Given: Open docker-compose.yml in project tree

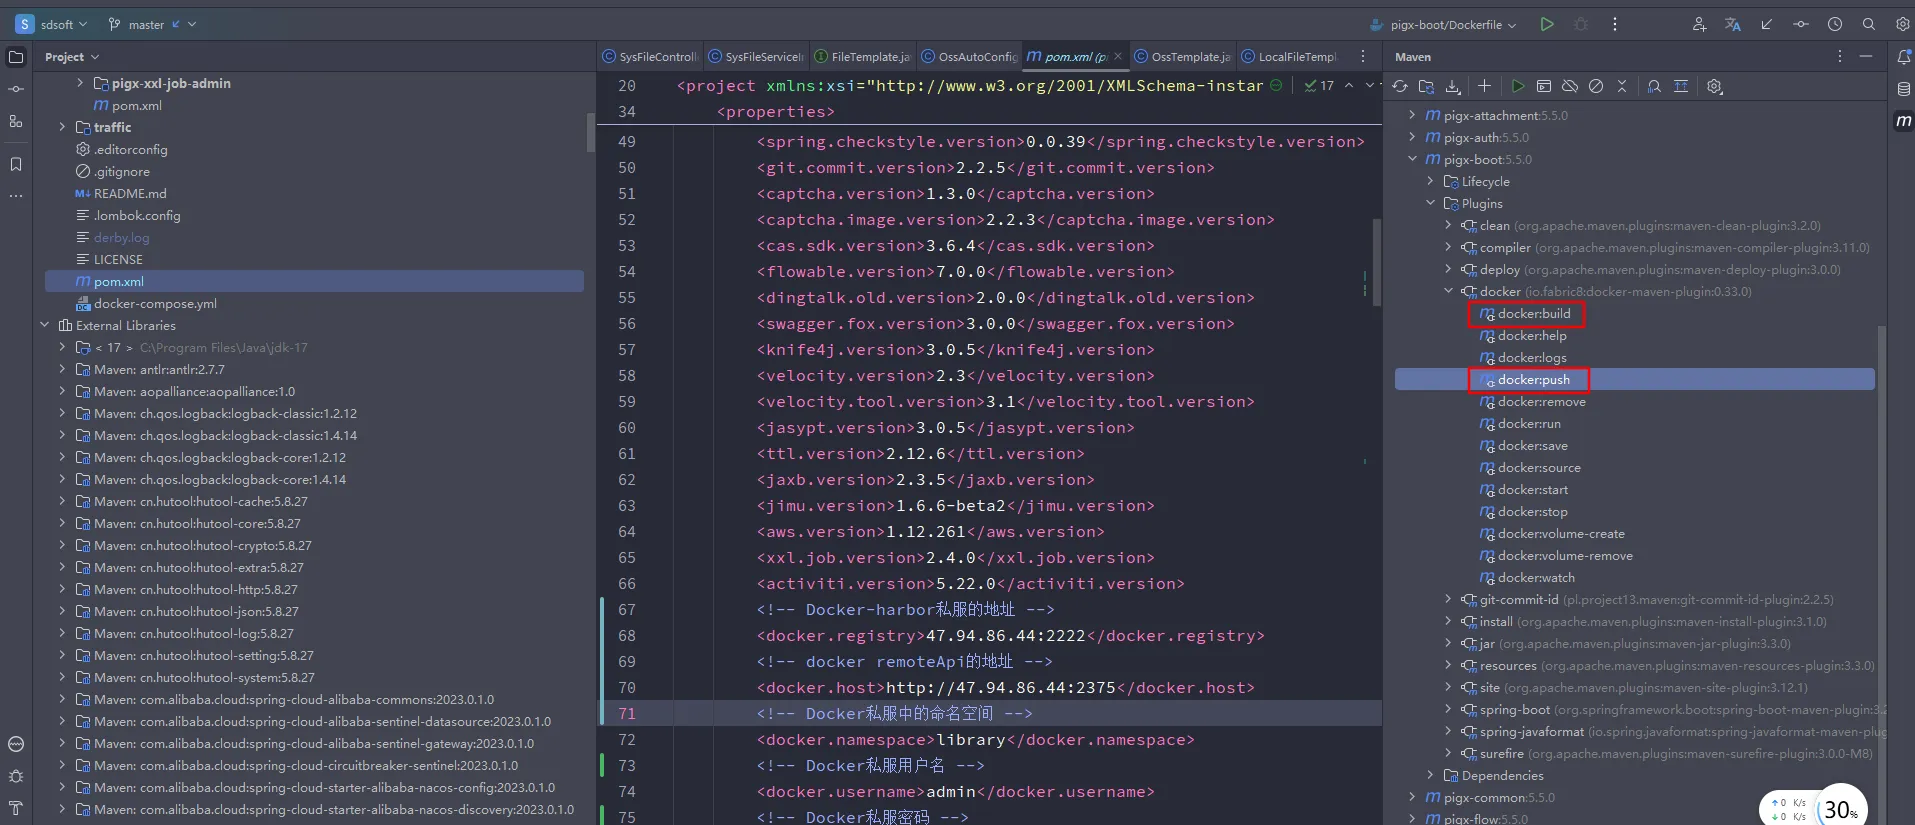Looking at the screenshot, I should tap(155, 304).
